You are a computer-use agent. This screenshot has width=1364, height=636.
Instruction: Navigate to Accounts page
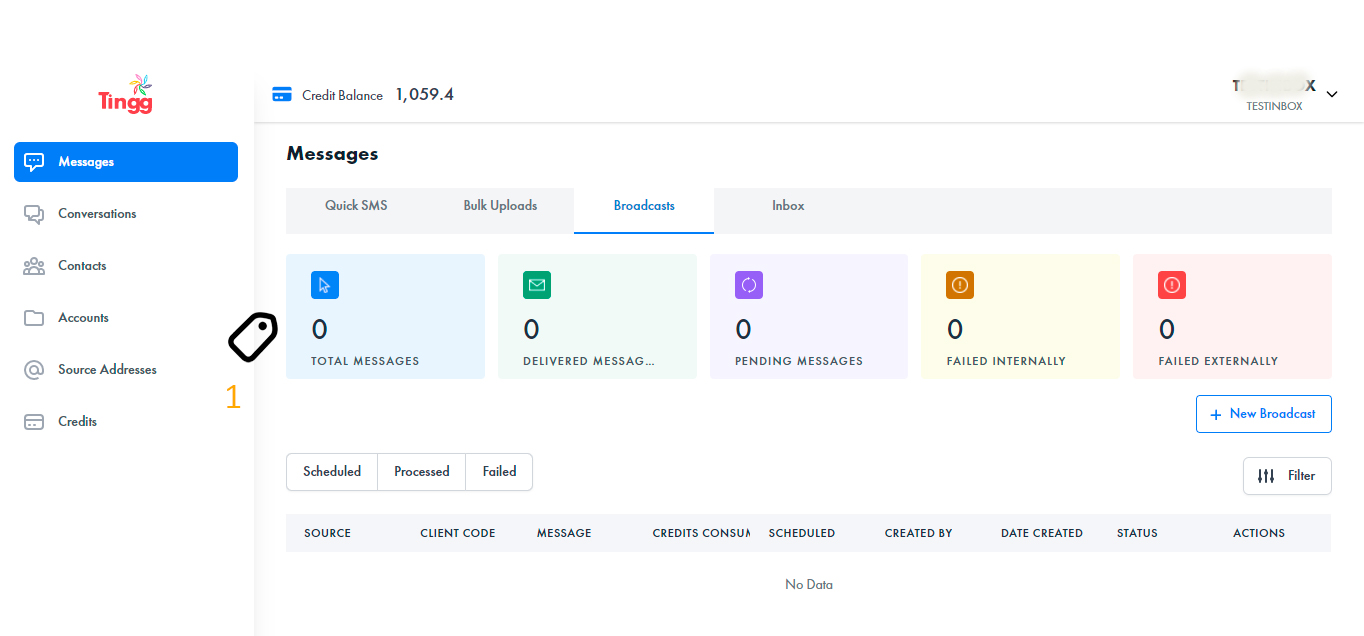tap(126, 318)
